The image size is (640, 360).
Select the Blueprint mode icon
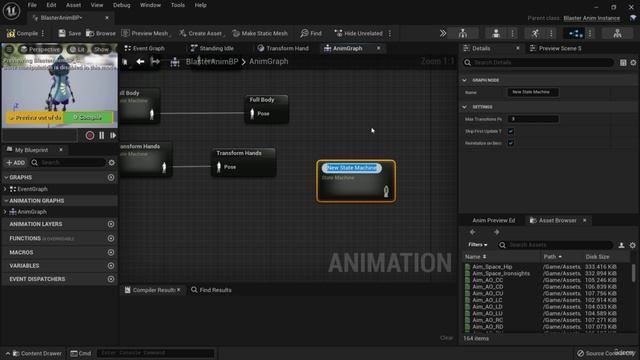576,33
